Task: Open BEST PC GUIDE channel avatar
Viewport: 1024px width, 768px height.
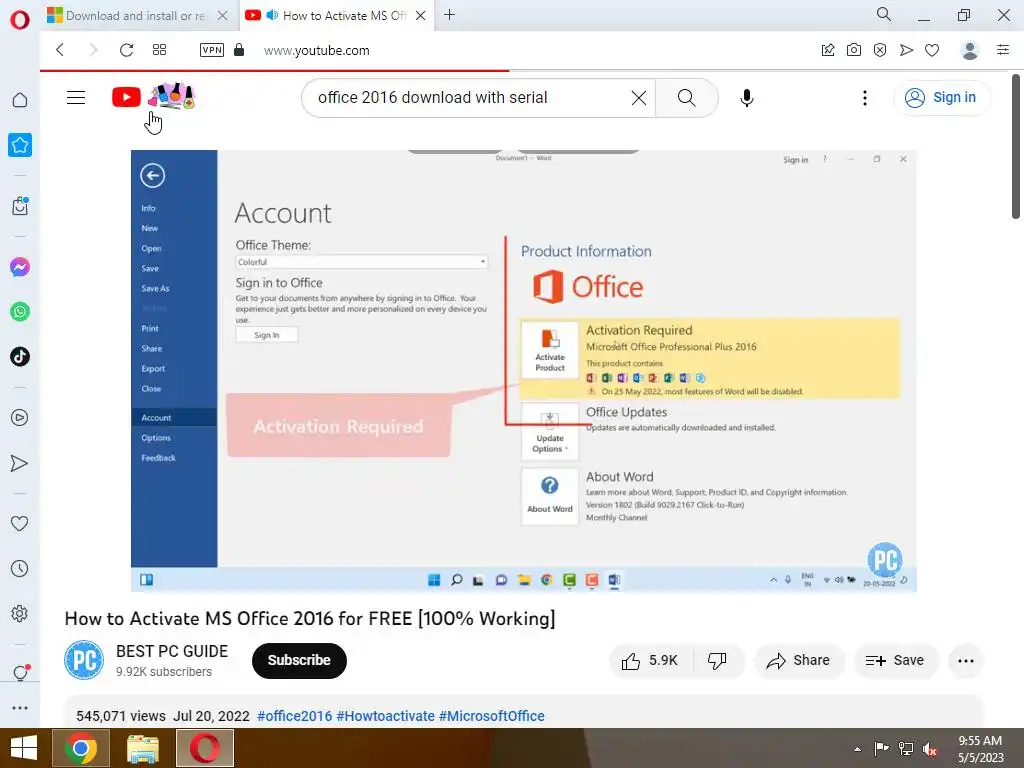Action: click(x=84, y=660)
